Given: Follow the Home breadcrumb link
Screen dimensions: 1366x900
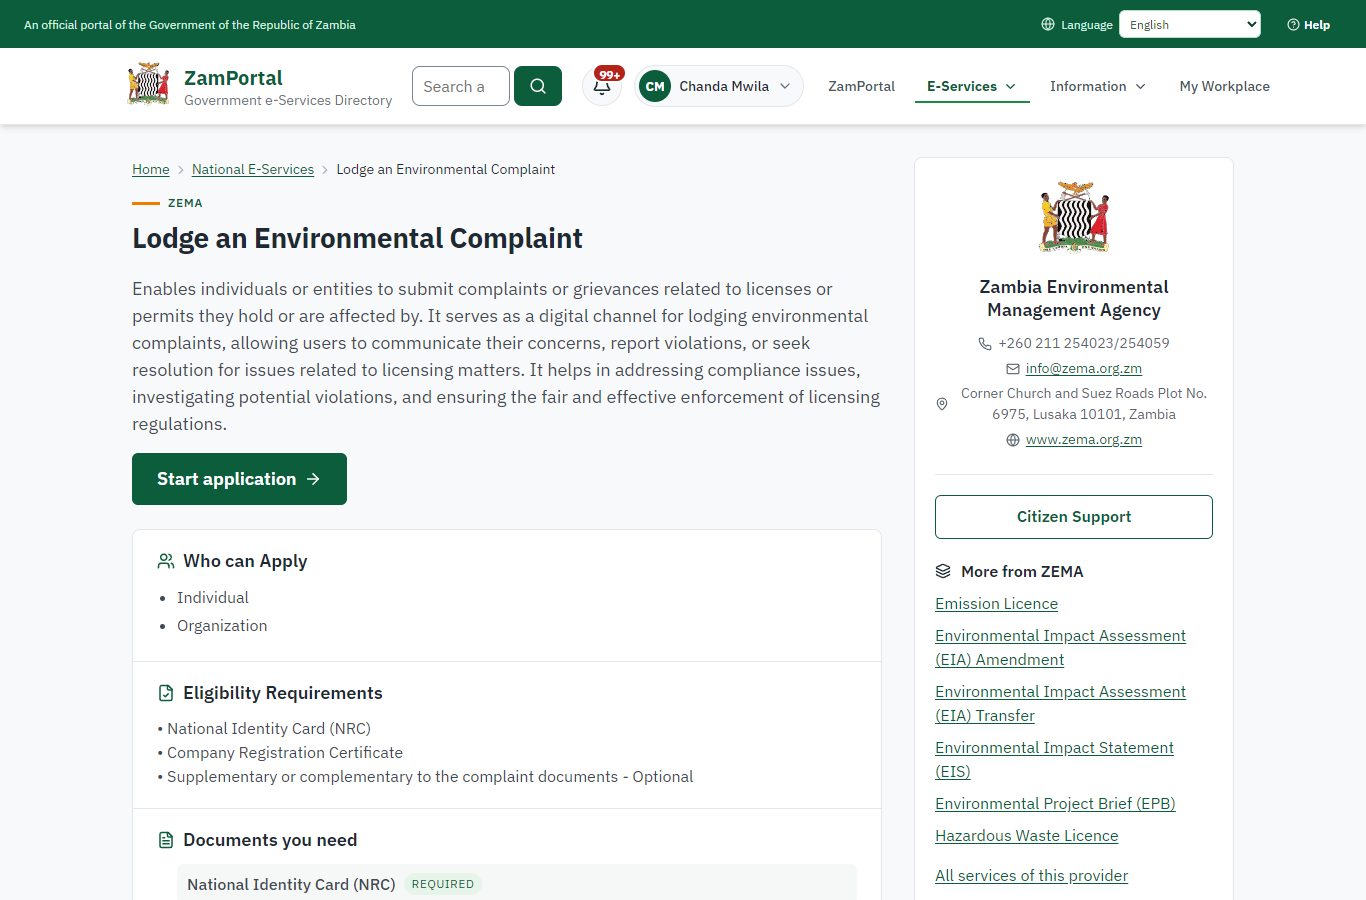Looking at the screenshot, I should point(151,169).
